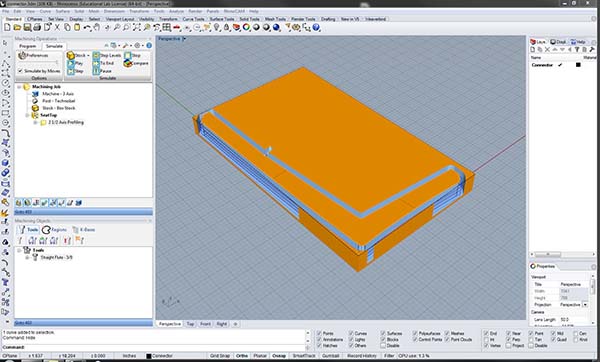Open the K-Bases tab
The image size is (600, 362).
[83, 230]
